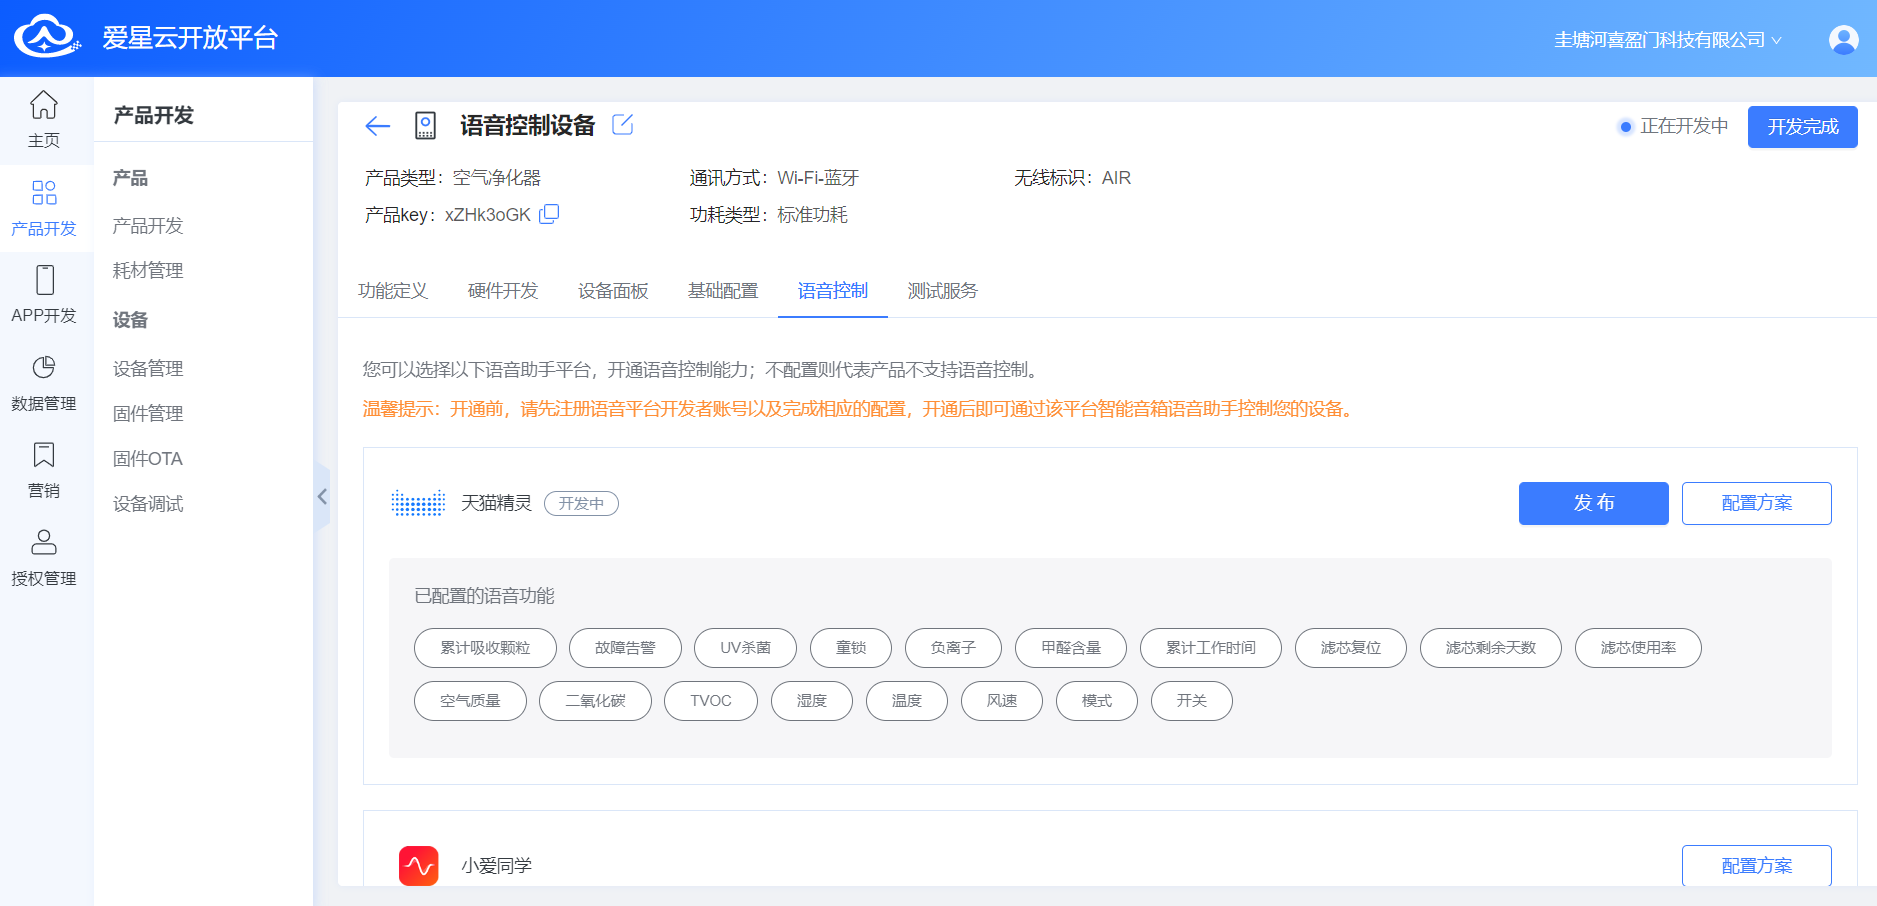Open 数据管理 pie chart icon
Screen dimensions: 1877x906
[44, 367]
